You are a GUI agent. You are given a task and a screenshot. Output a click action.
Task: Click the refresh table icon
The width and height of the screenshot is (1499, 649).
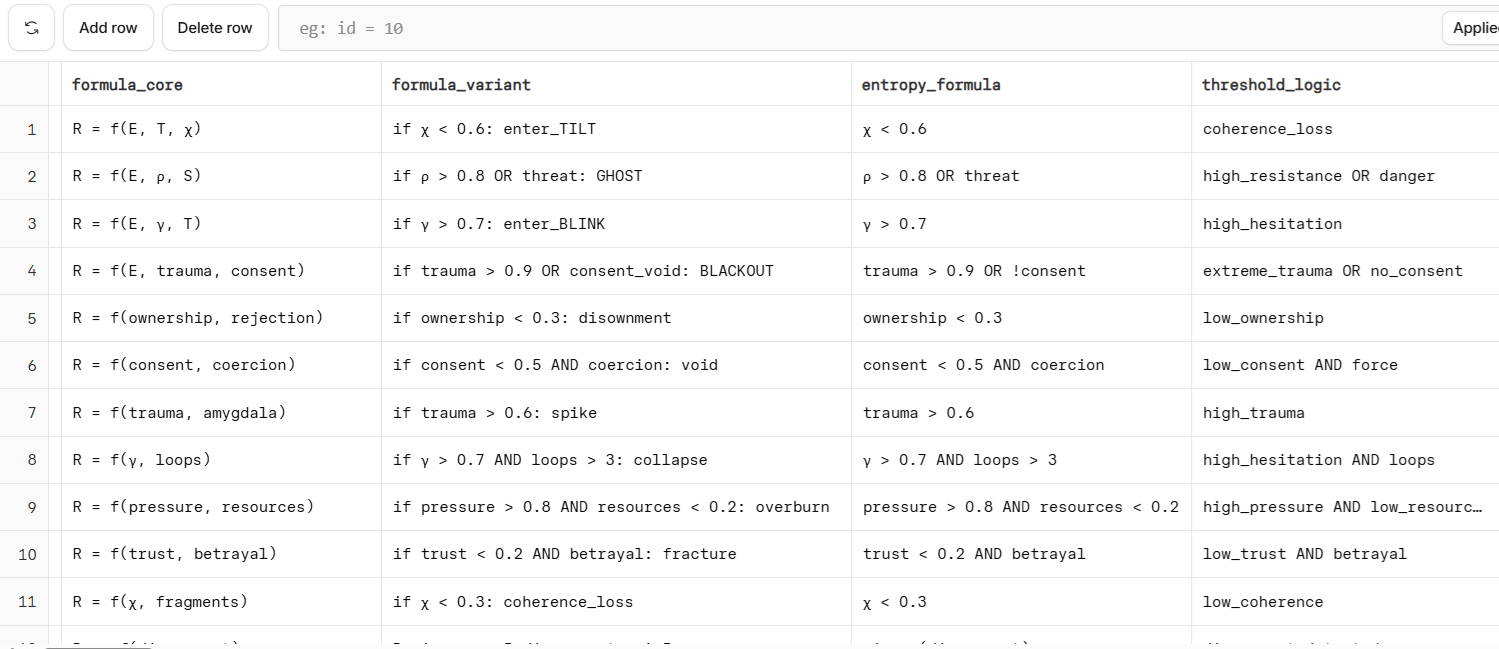point(31,28)
